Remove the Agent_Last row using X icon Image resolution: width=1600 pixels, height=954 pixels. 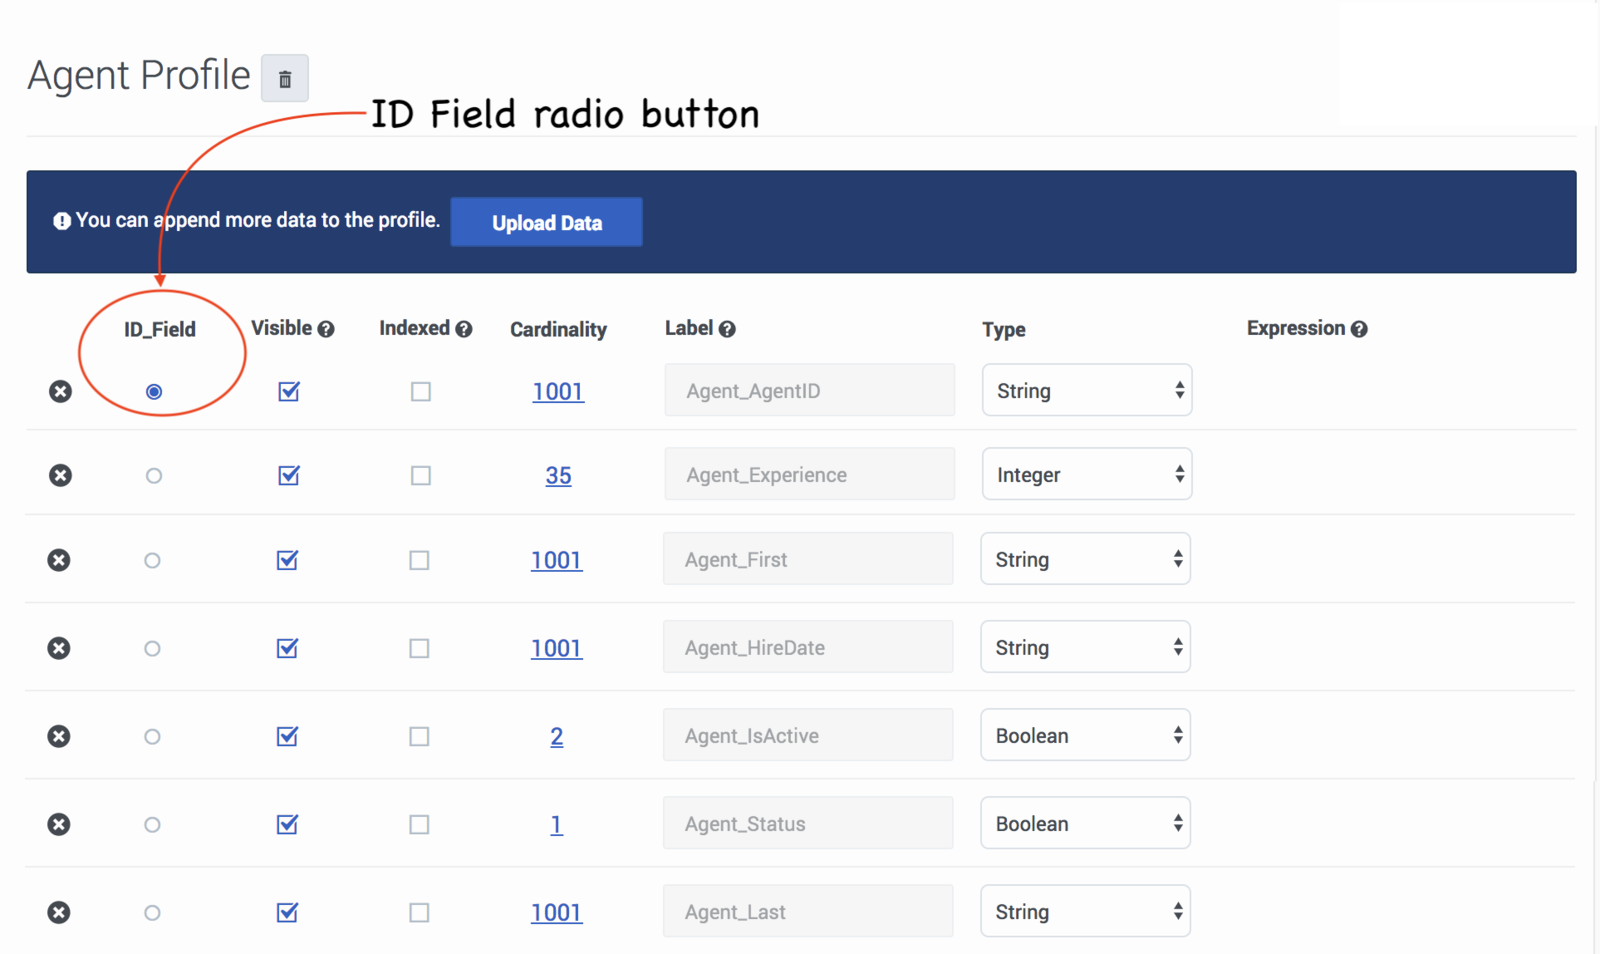coord(59,912)
